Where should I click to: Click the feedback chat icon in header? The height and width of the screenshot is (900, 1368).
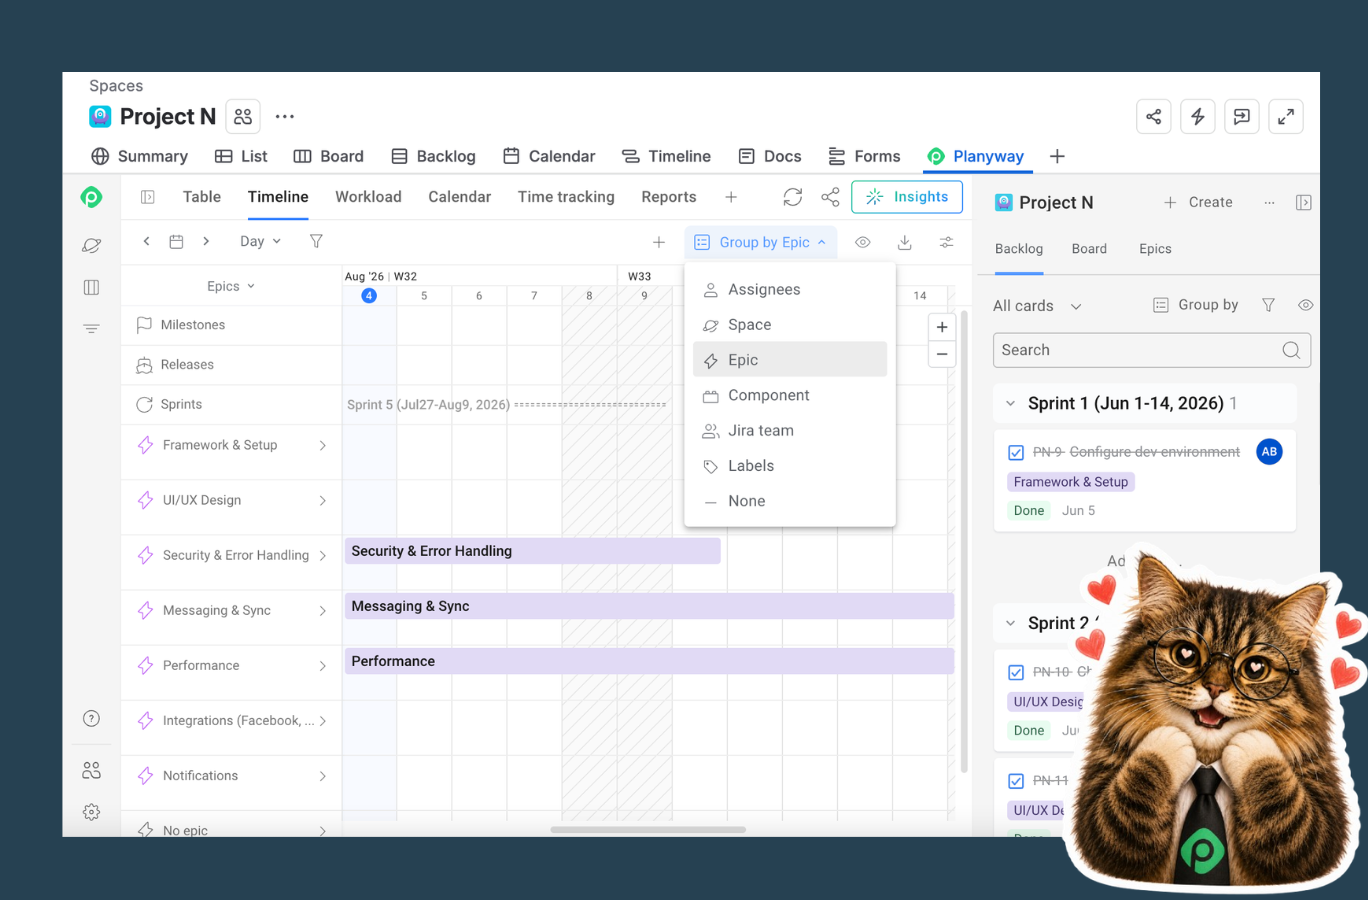click(1241, 117)
